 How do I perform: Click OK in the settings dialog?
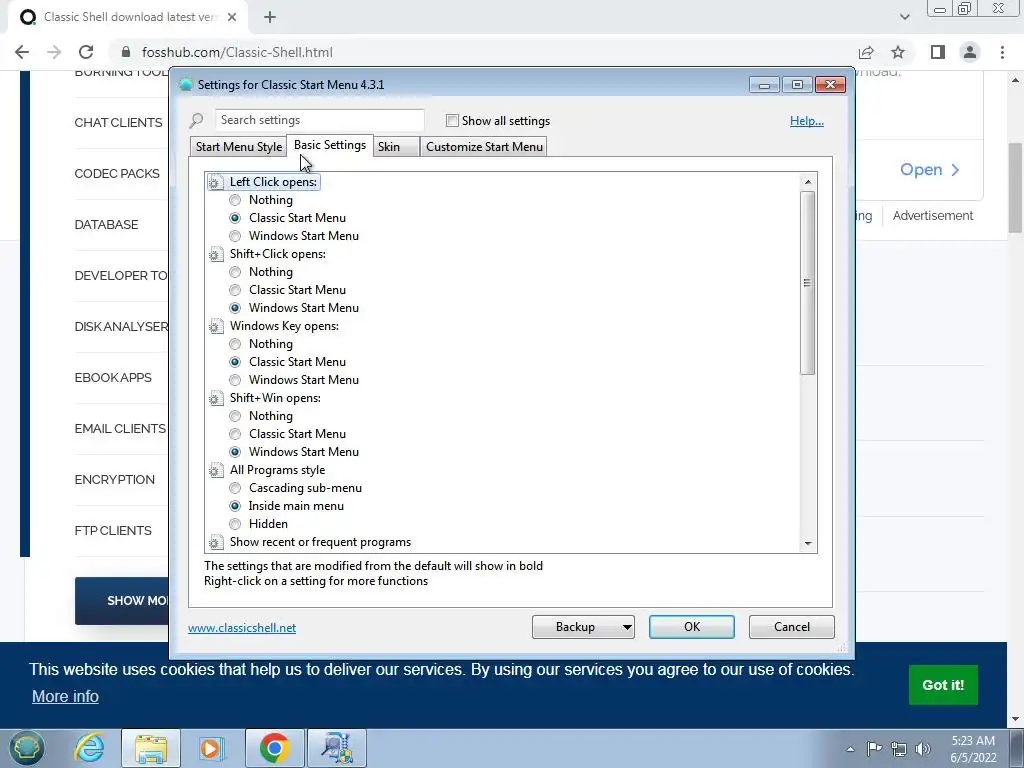[692, 627]
